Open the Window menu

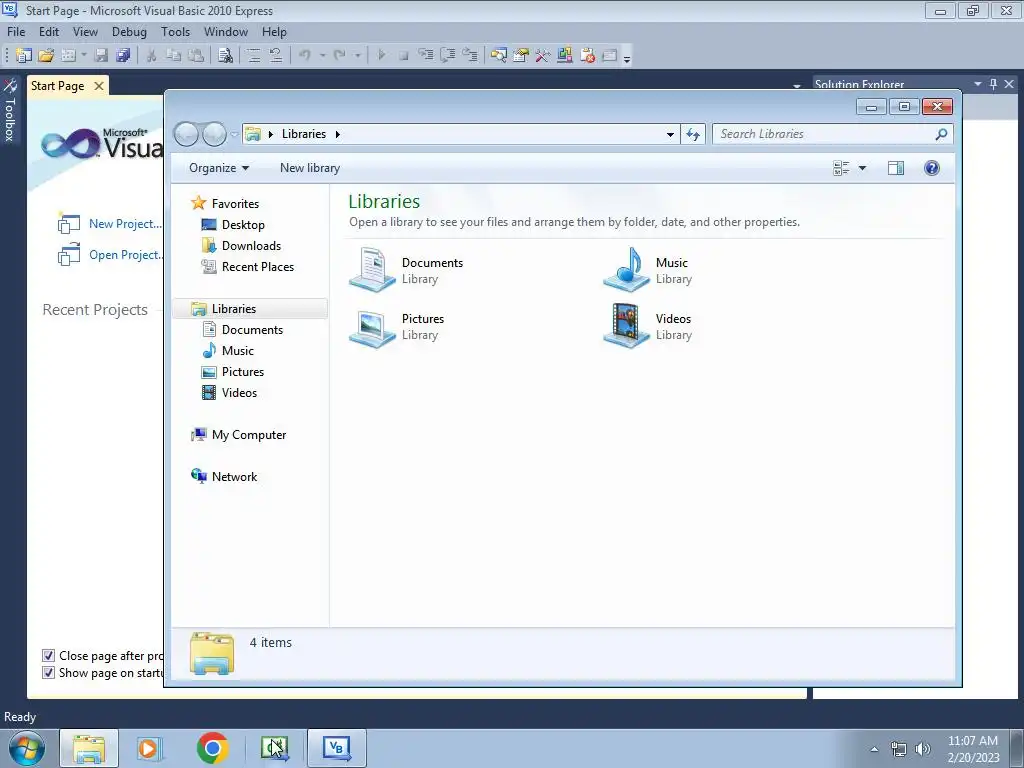point(225,31)
